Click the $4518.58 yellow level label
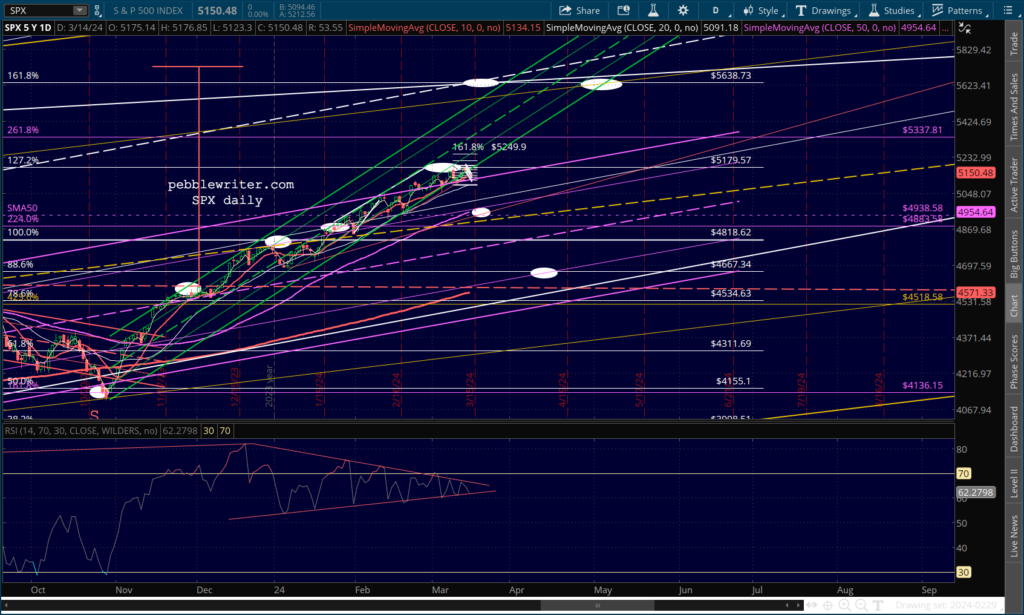The image size is (1024, 615). pos(922,297)
